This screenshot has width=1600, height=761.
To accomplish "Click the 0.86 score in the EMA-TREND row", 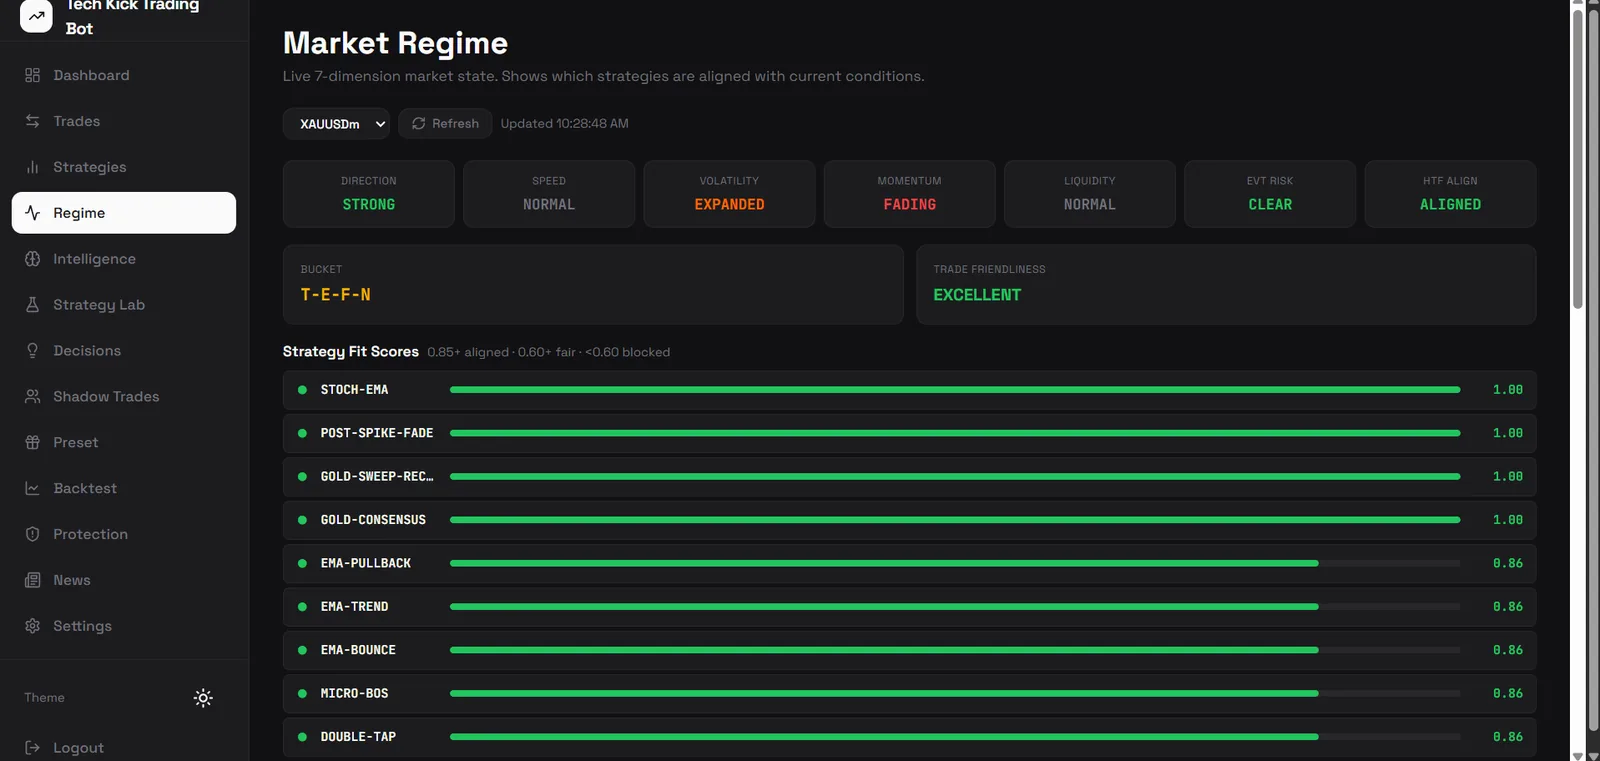I will [x=1508, y=607].
